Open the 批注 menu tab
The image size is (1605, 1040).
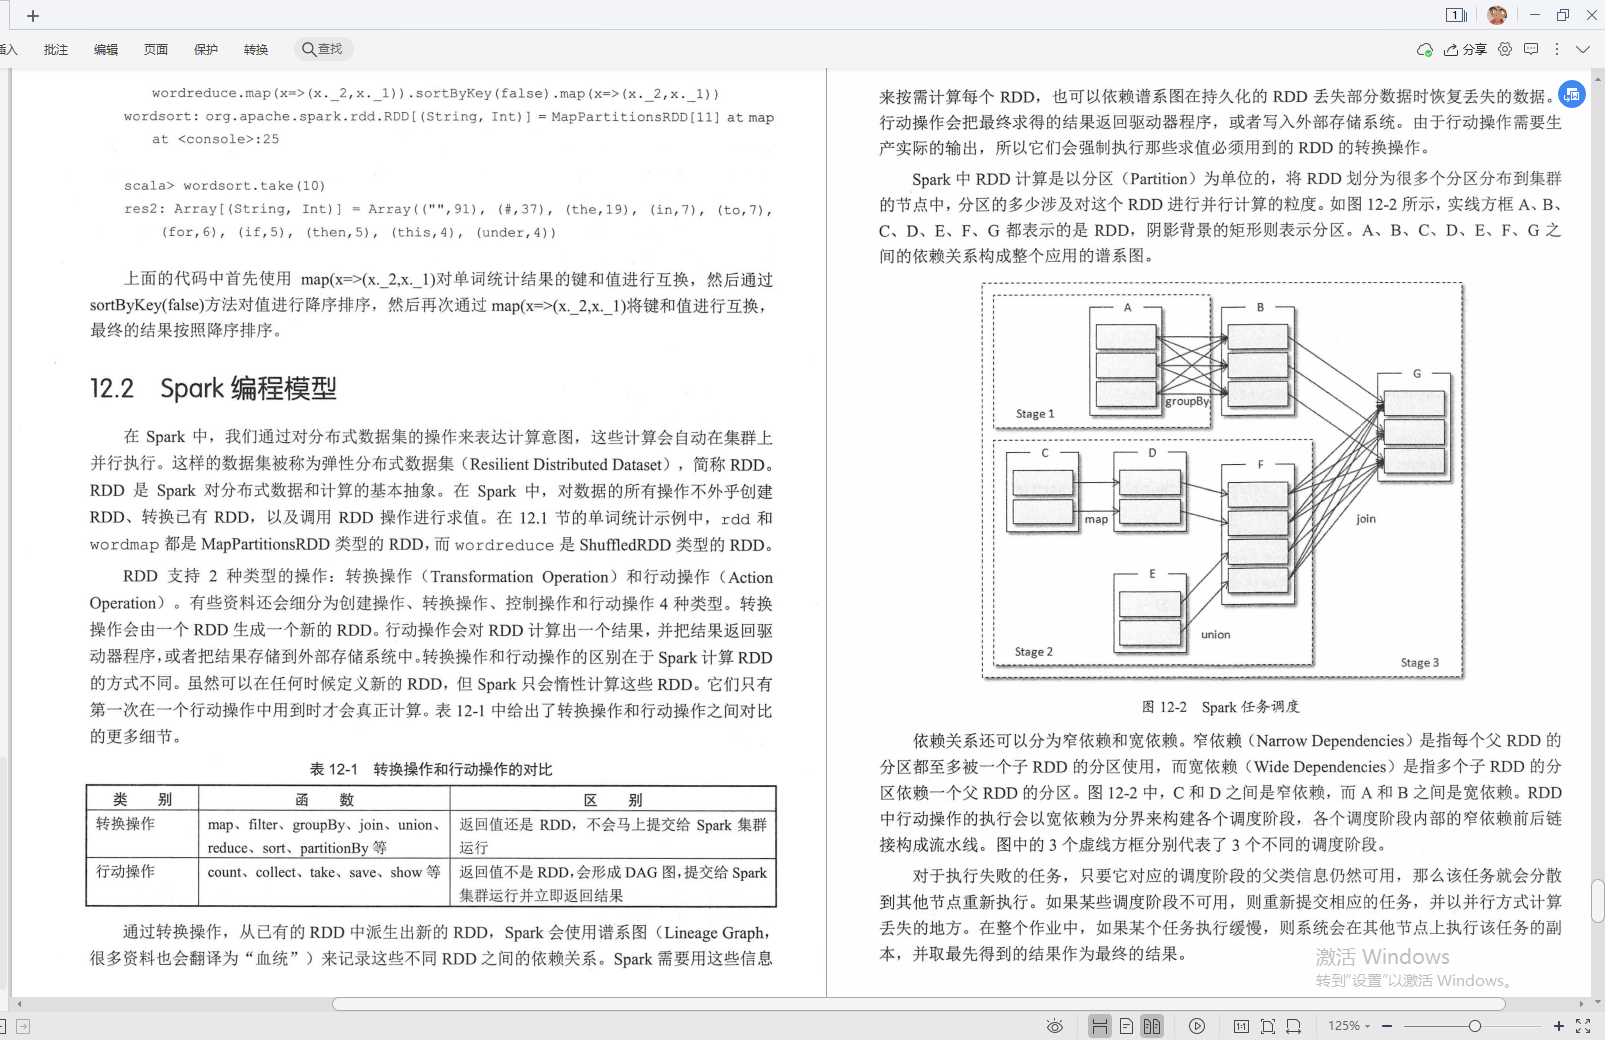click(x=56, y=49)
